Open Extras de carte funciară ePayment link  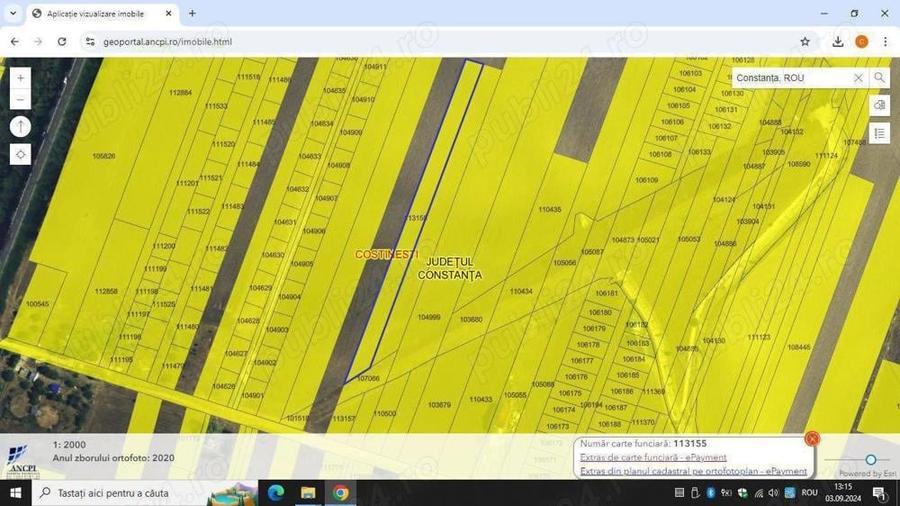click(653, 457)
